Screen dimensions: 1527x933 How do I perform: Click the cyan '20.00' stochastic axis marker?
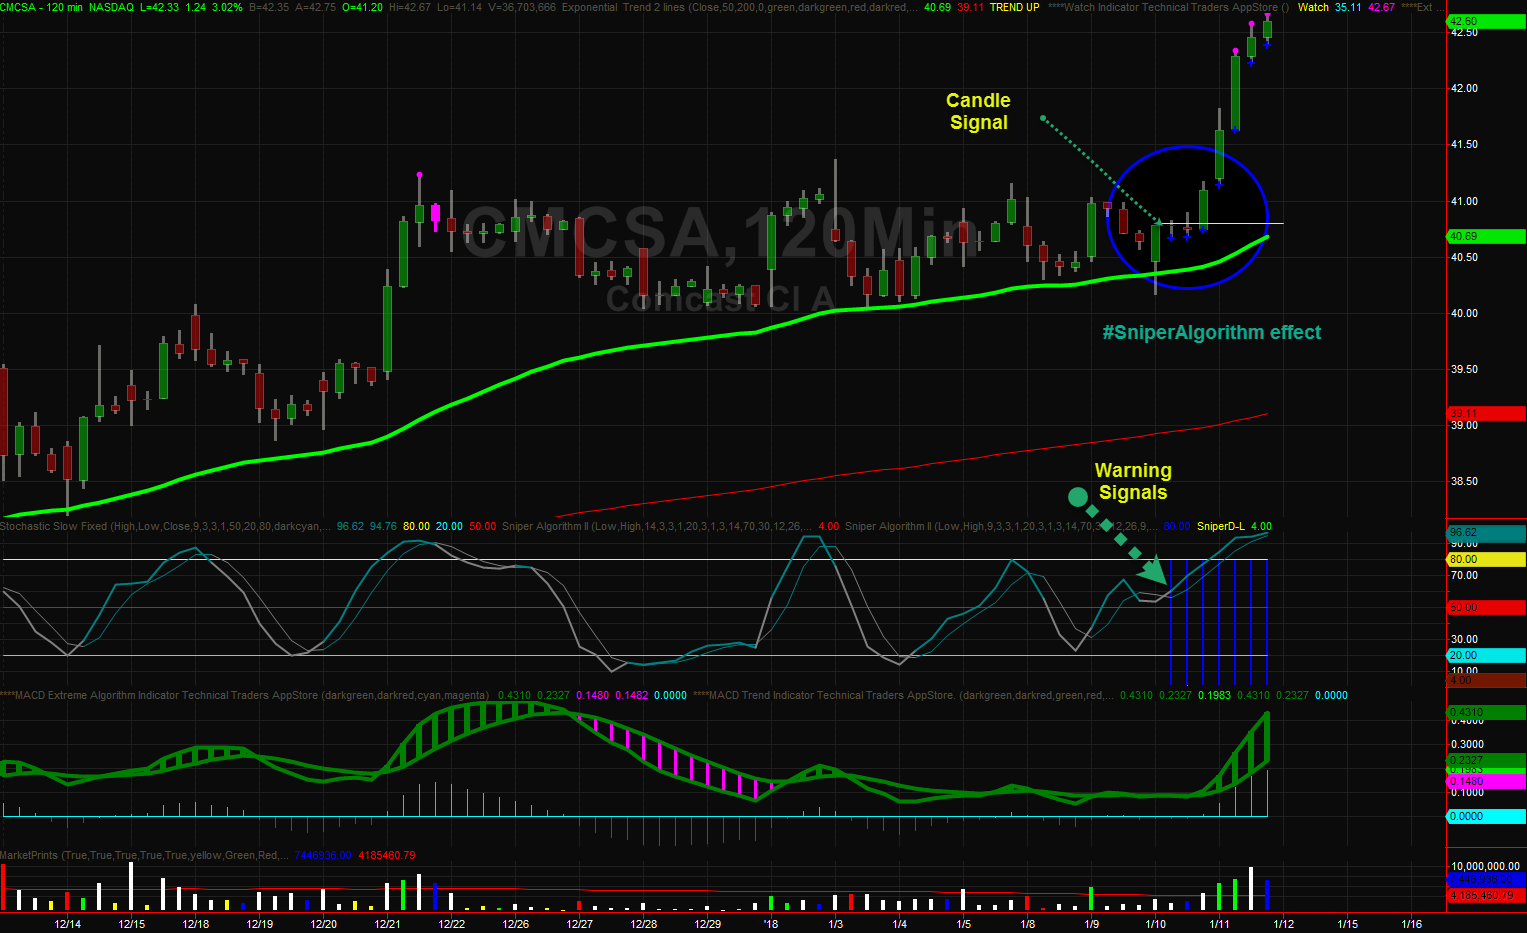(x=1486, y=655)
